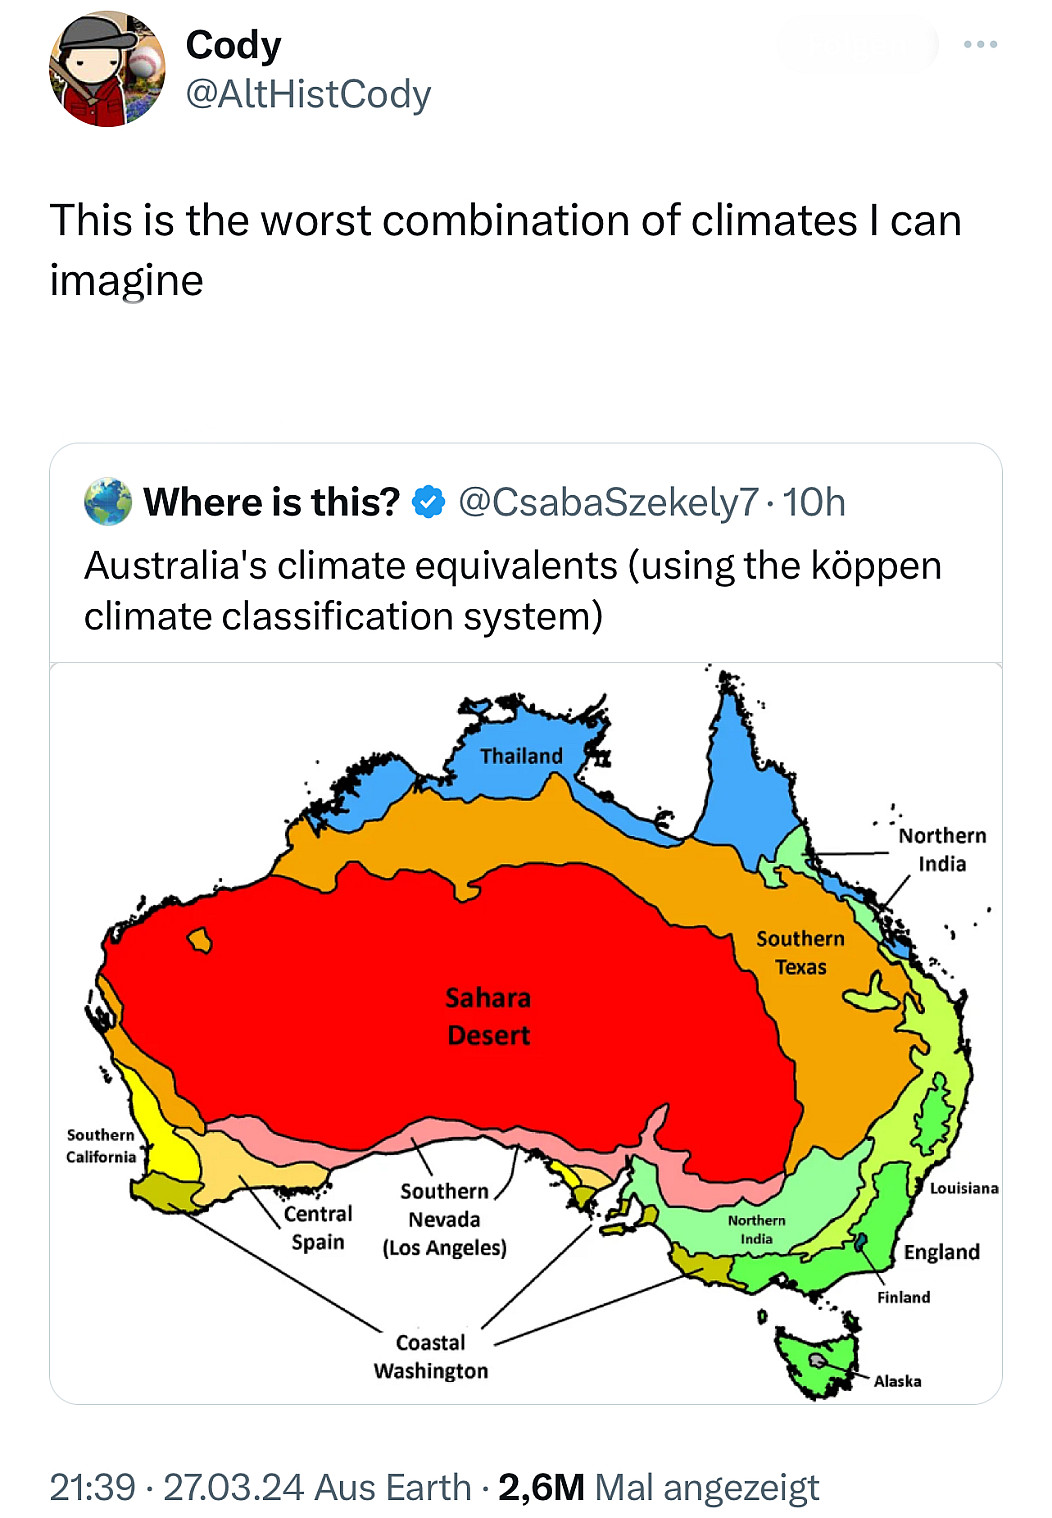Click the 'Coastal Washington' map label
Viewport: 1052px width, 1518px height.
[x=431, y=1357]
